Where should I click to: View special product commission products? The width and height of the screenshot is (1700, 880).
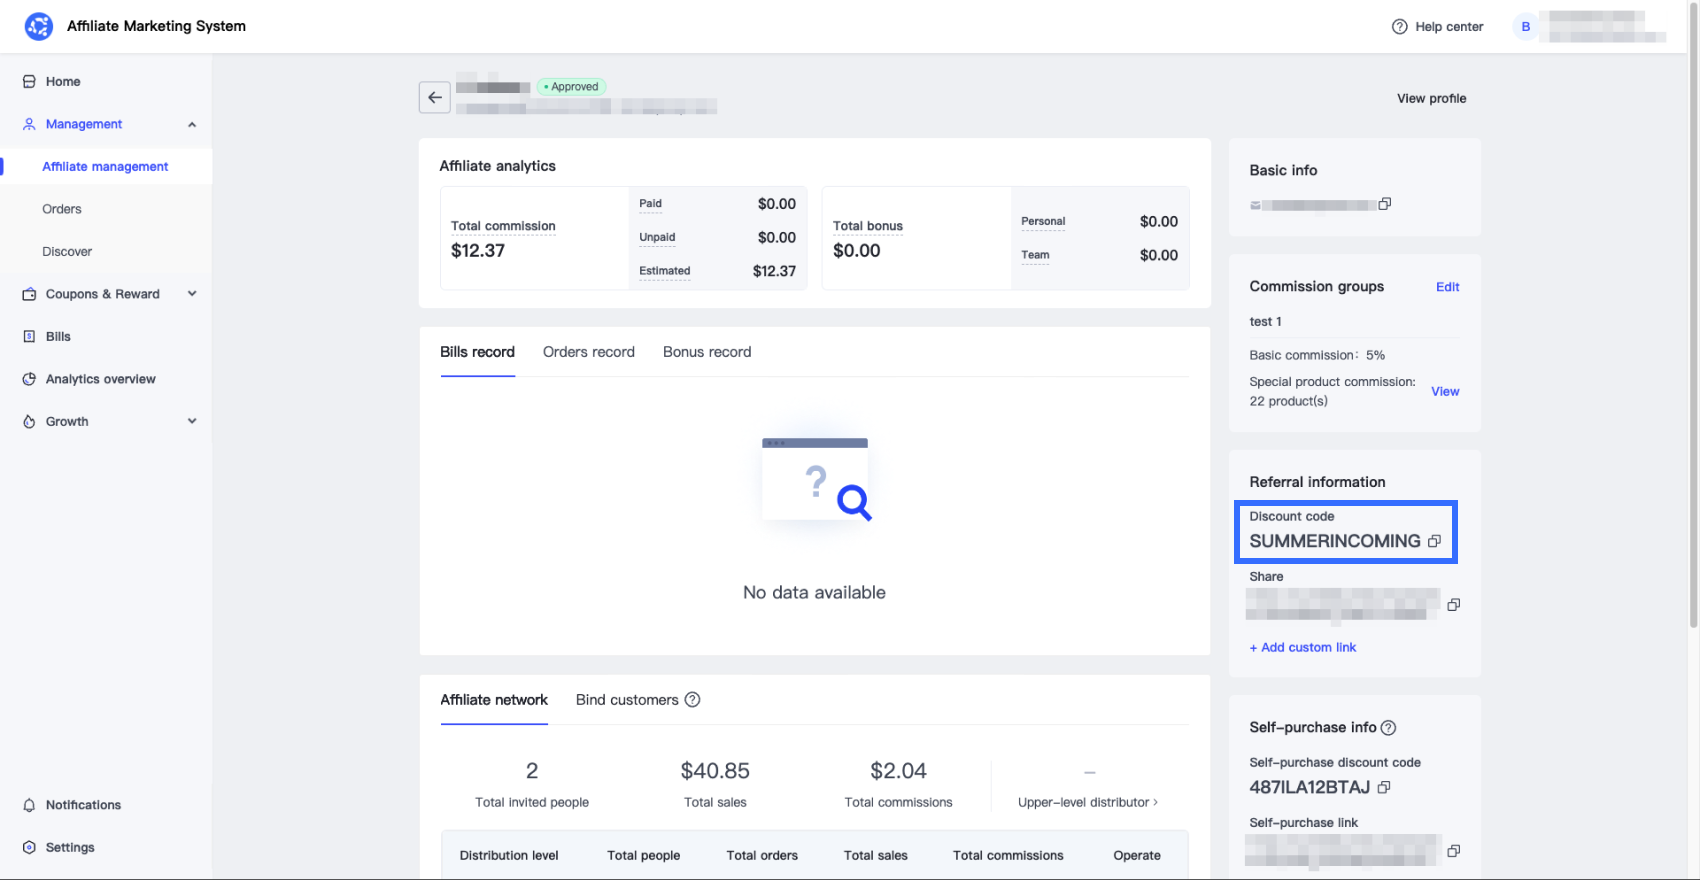(x=1444, y=391)
